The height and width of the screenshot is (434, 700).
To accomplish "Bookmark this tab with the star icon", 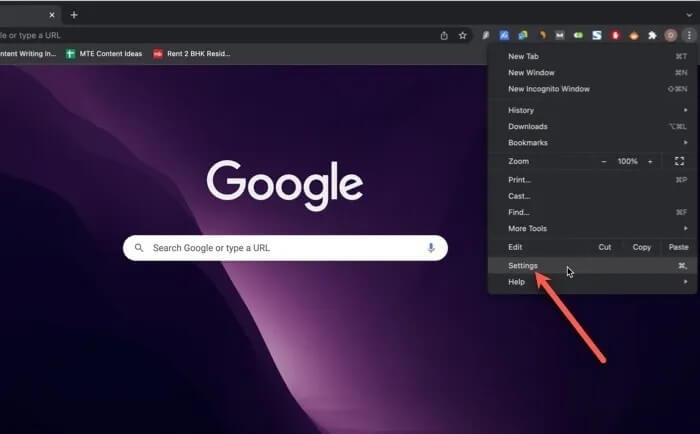I will coord(462,36).
